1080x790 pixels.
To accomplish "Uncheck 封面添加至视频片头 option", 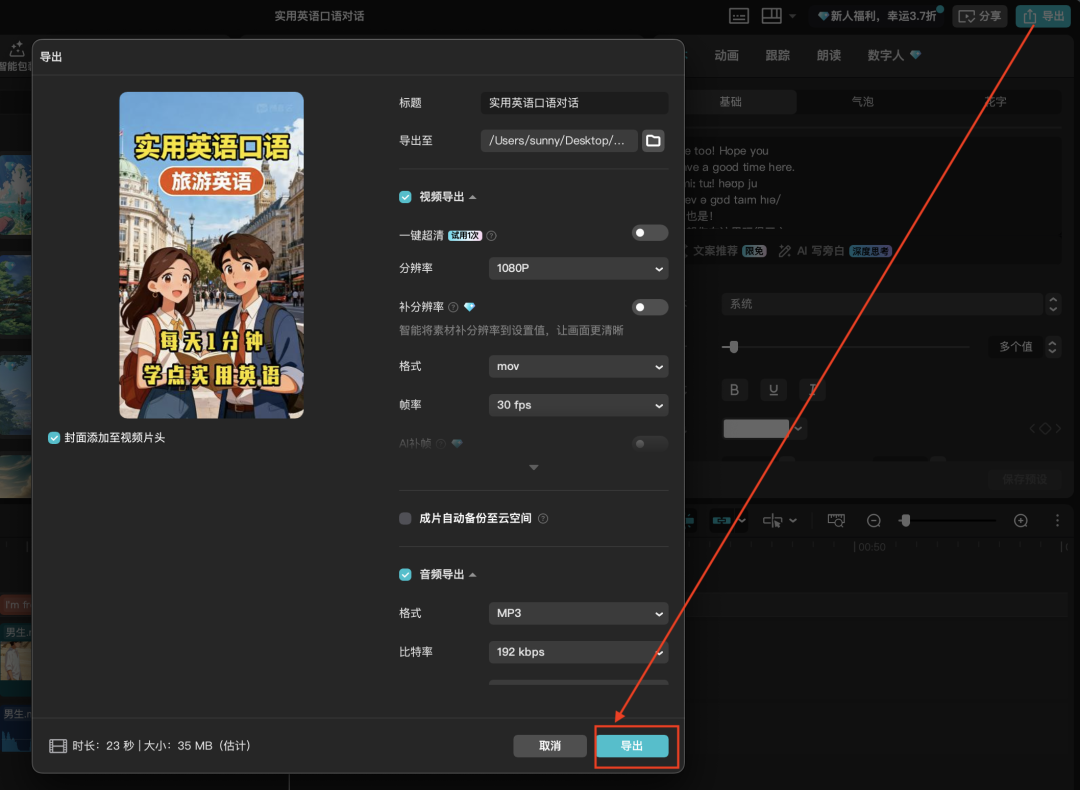I will (53, 437).
